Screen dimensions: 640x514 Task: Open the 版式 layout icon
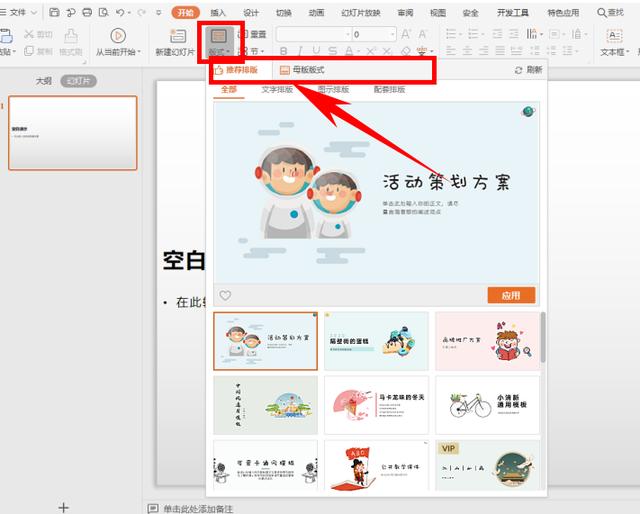click(x=219, y=36)
